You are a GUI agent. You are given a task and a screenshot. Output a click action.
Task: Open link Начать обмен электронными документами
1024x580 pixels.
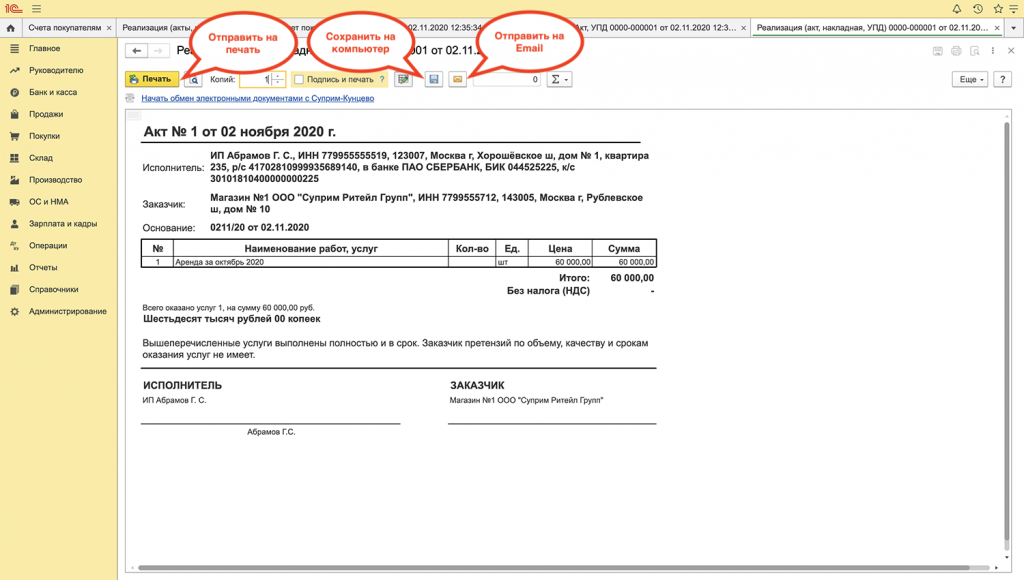coord(257,98)
